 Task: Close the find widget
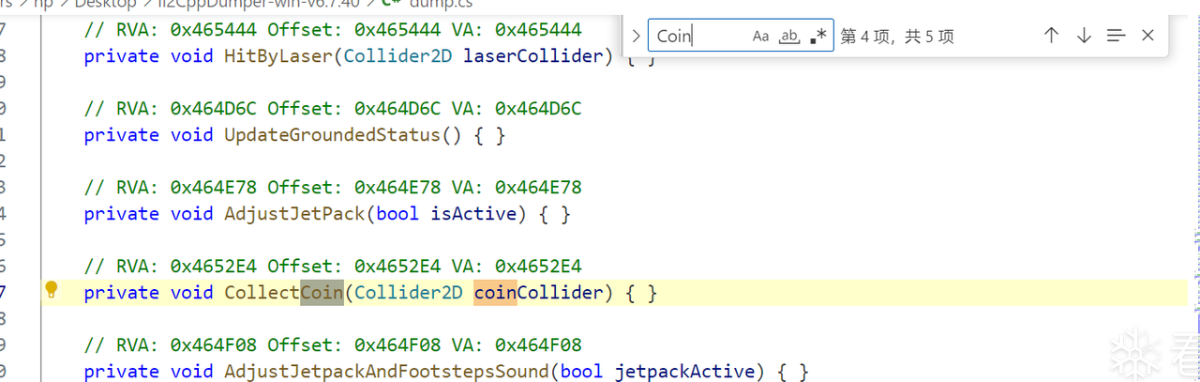(x=1148, y=36)
